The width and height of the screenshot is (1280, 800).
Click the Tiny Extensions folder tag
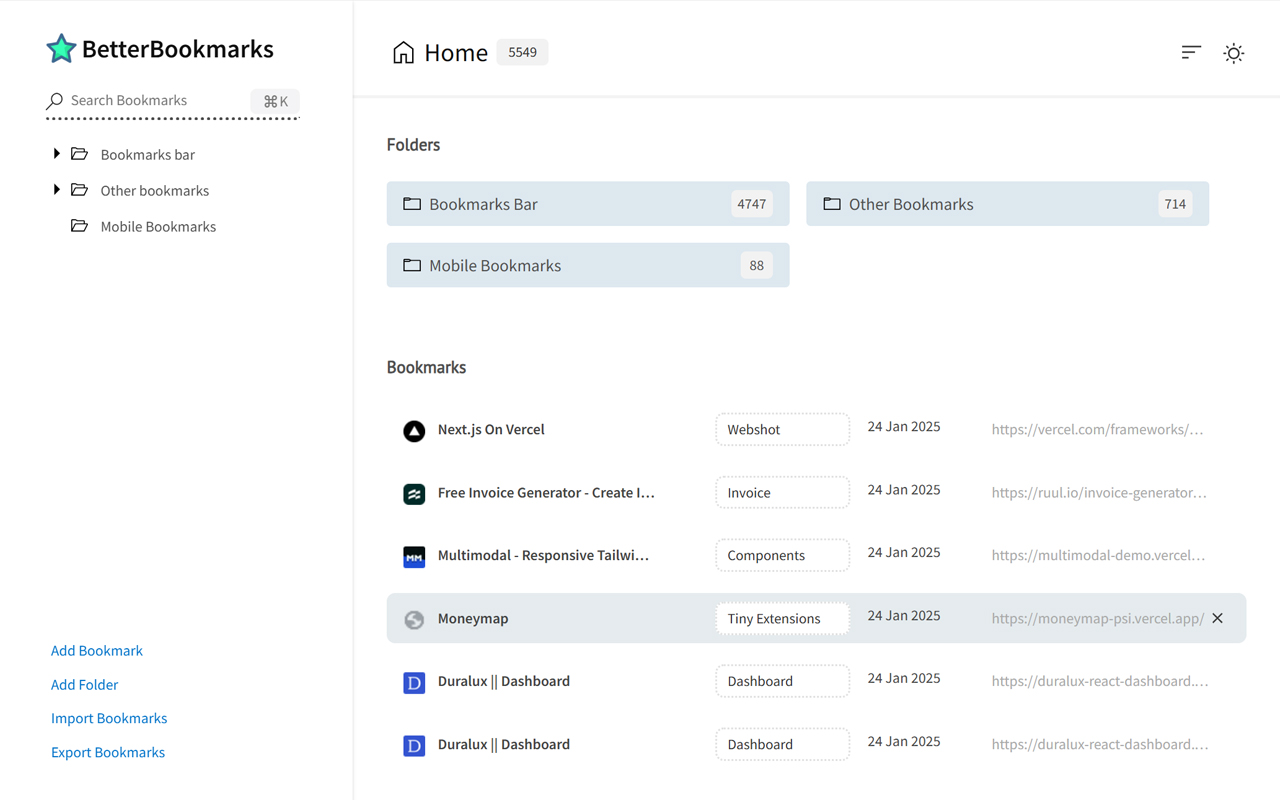tap(782, 618)
